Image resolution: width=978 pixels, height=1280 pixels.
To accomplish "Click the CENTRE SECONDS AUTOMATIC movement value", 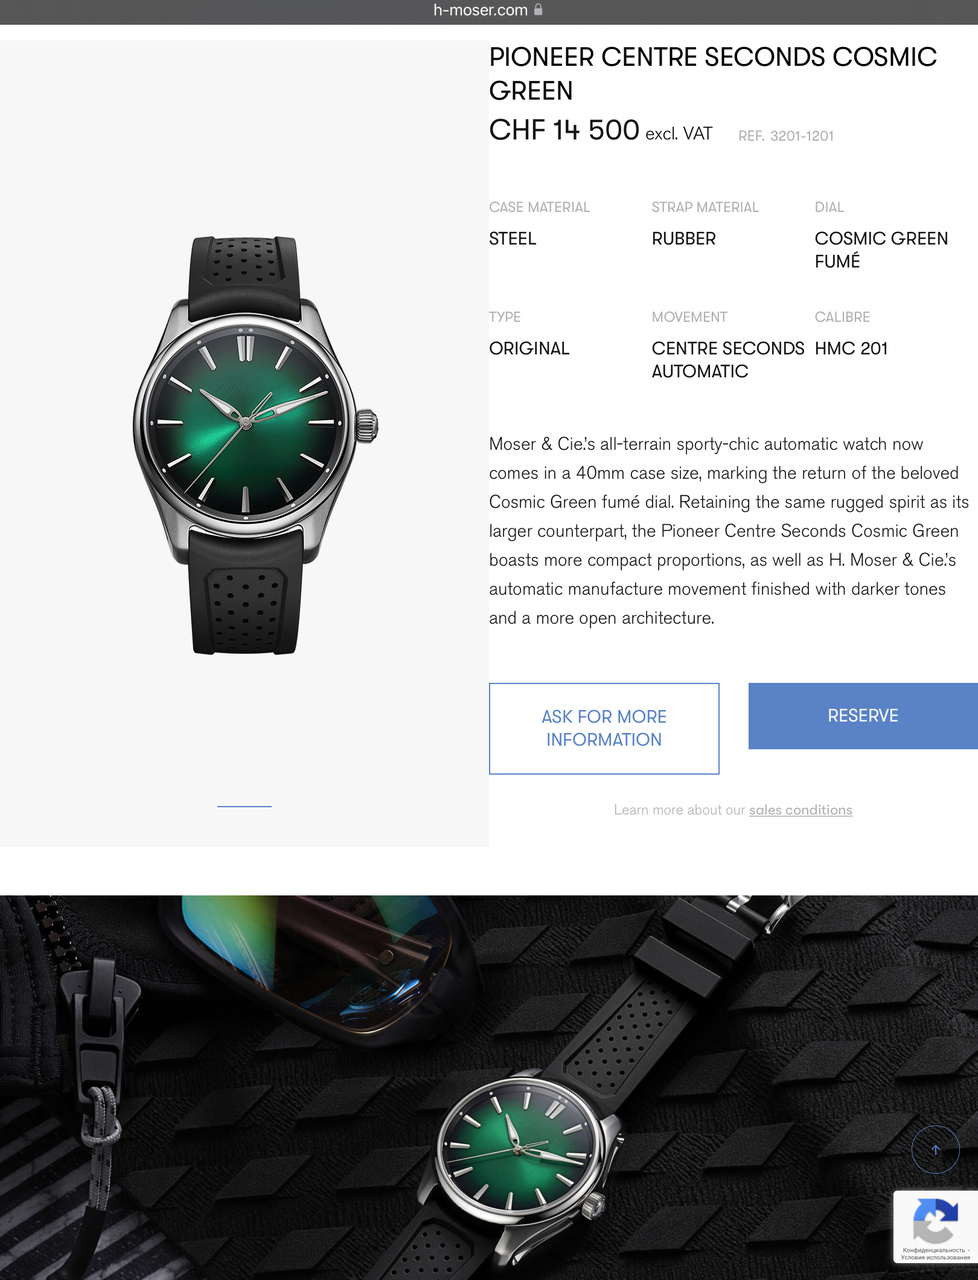I will click(728, 360).
